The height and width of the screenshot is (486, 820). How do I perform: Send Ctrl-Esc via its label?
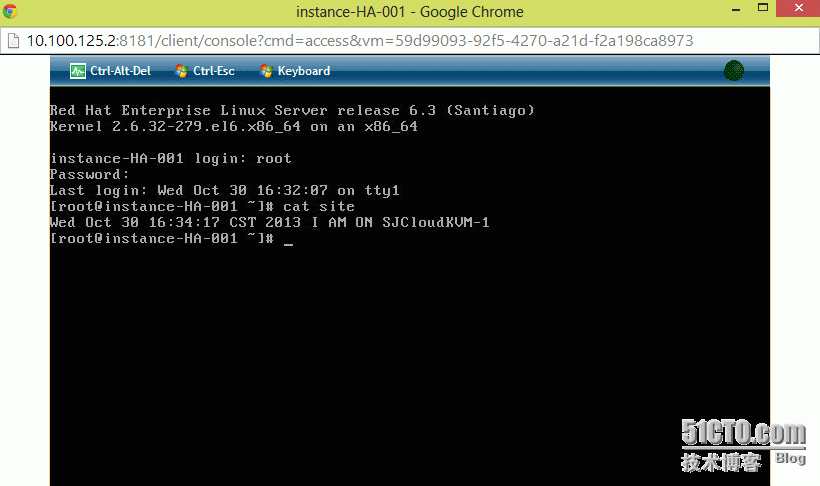click(214, 71)
